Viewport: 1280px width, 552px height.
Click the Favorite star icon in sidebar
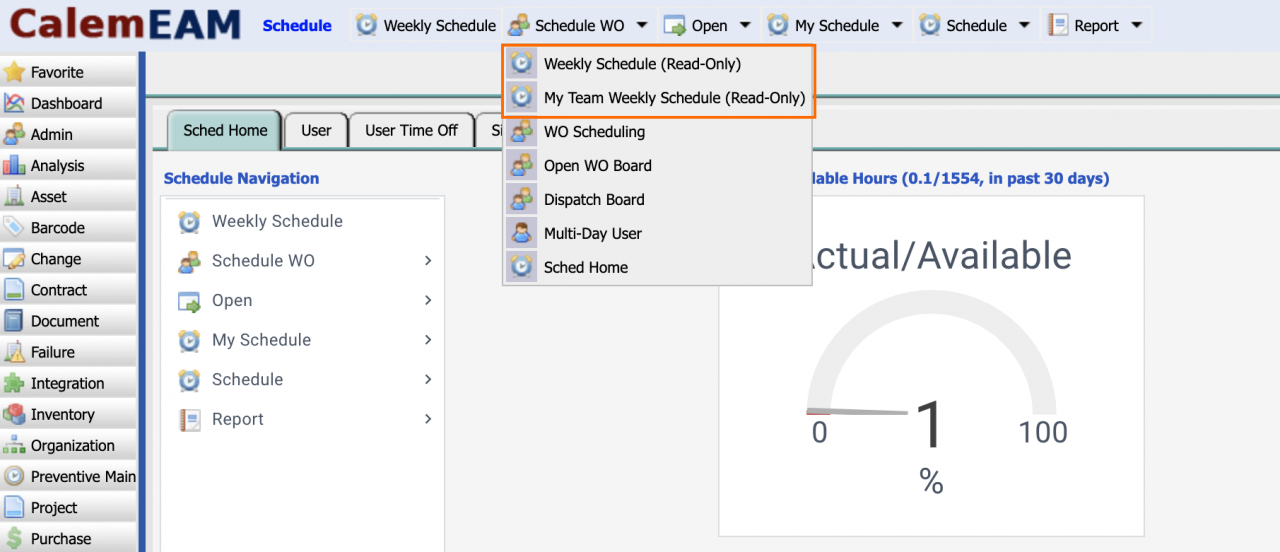[x=14, y=72]
